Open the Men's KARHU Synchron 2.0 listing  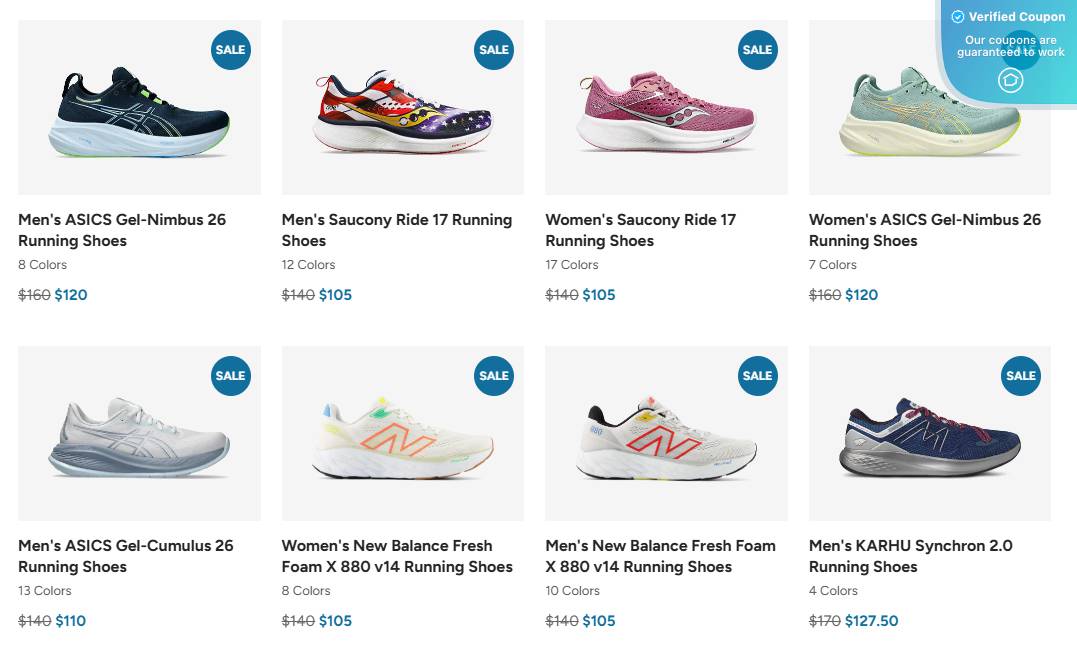(x=910, y=556)
